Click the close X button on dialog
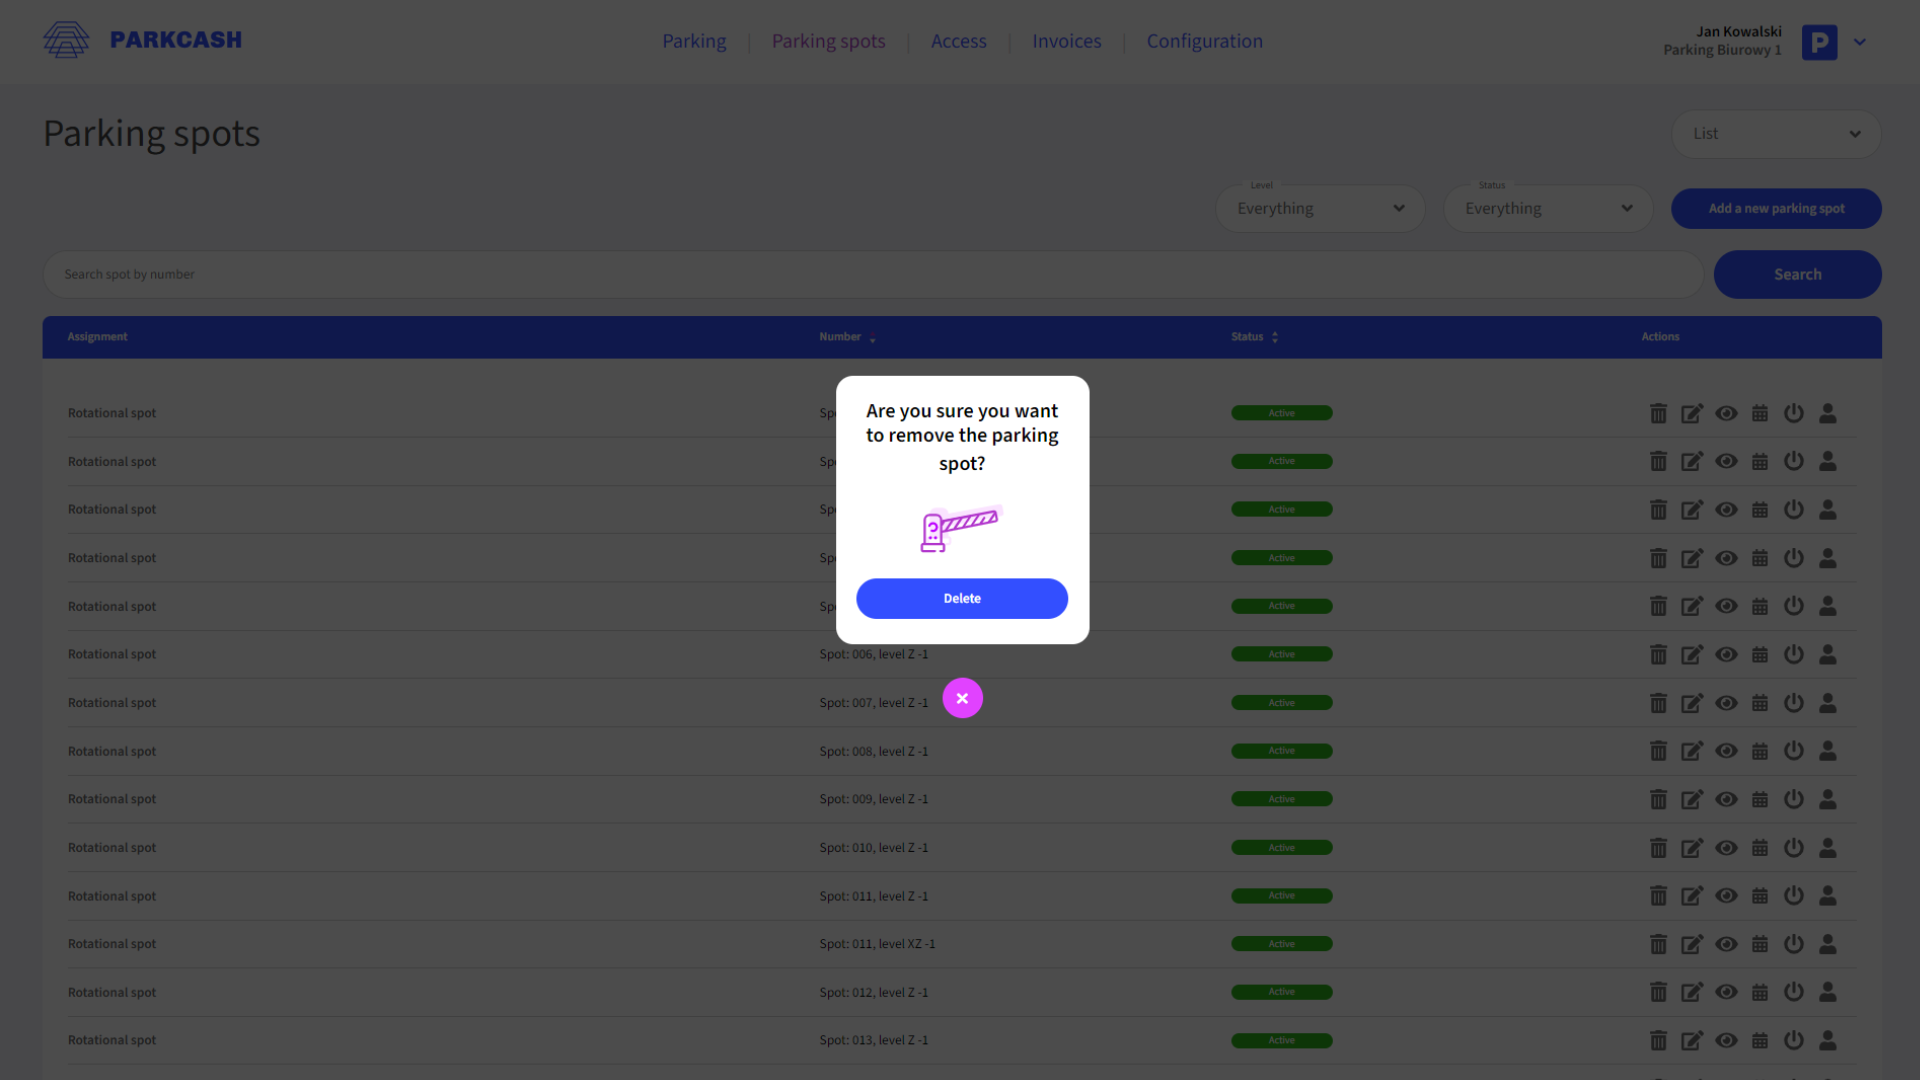Viewport: 1920px width, 1080px height. [x=961, y=698]
